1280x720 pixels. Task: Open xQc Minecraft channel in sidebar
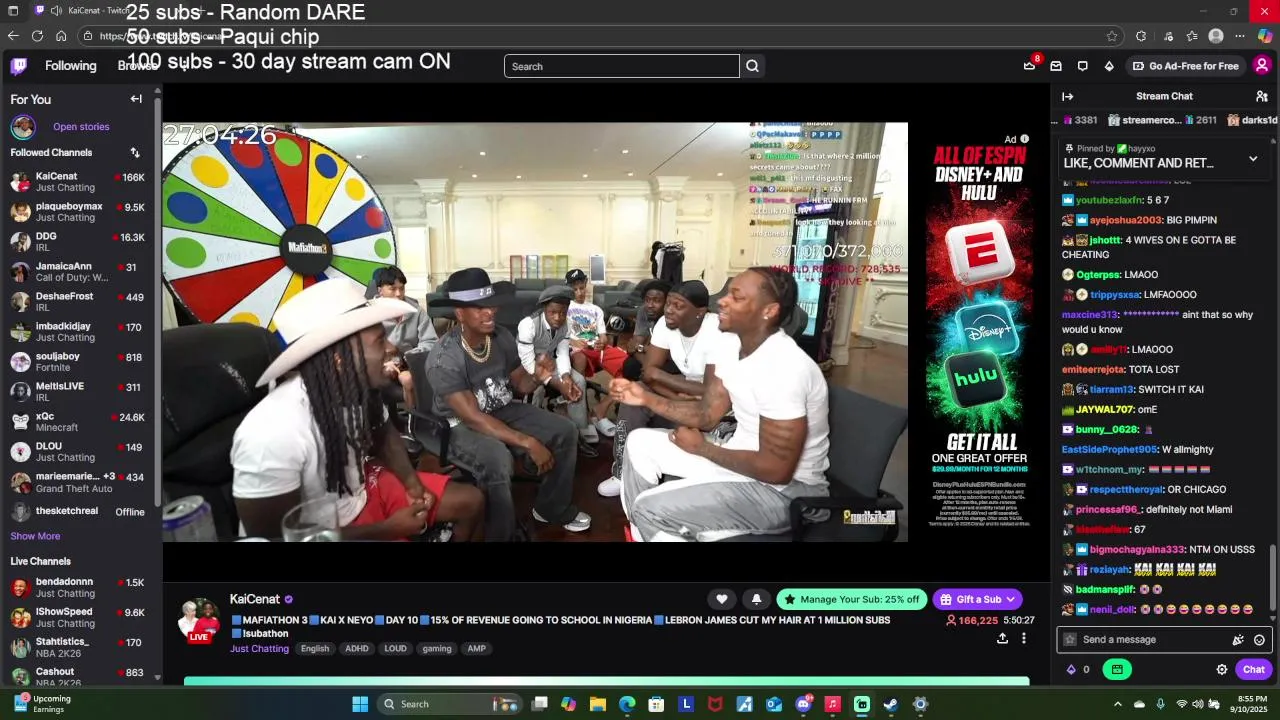click(80, 422)
